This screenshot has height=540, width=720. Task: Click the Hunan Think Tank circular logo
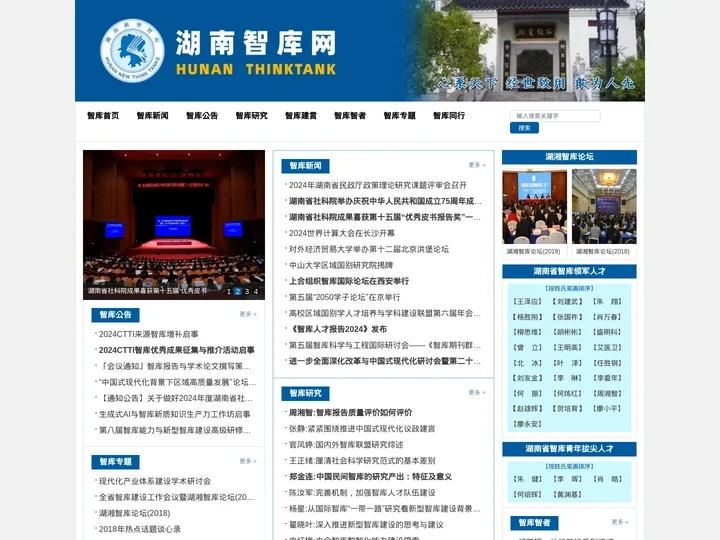(132, 51)
